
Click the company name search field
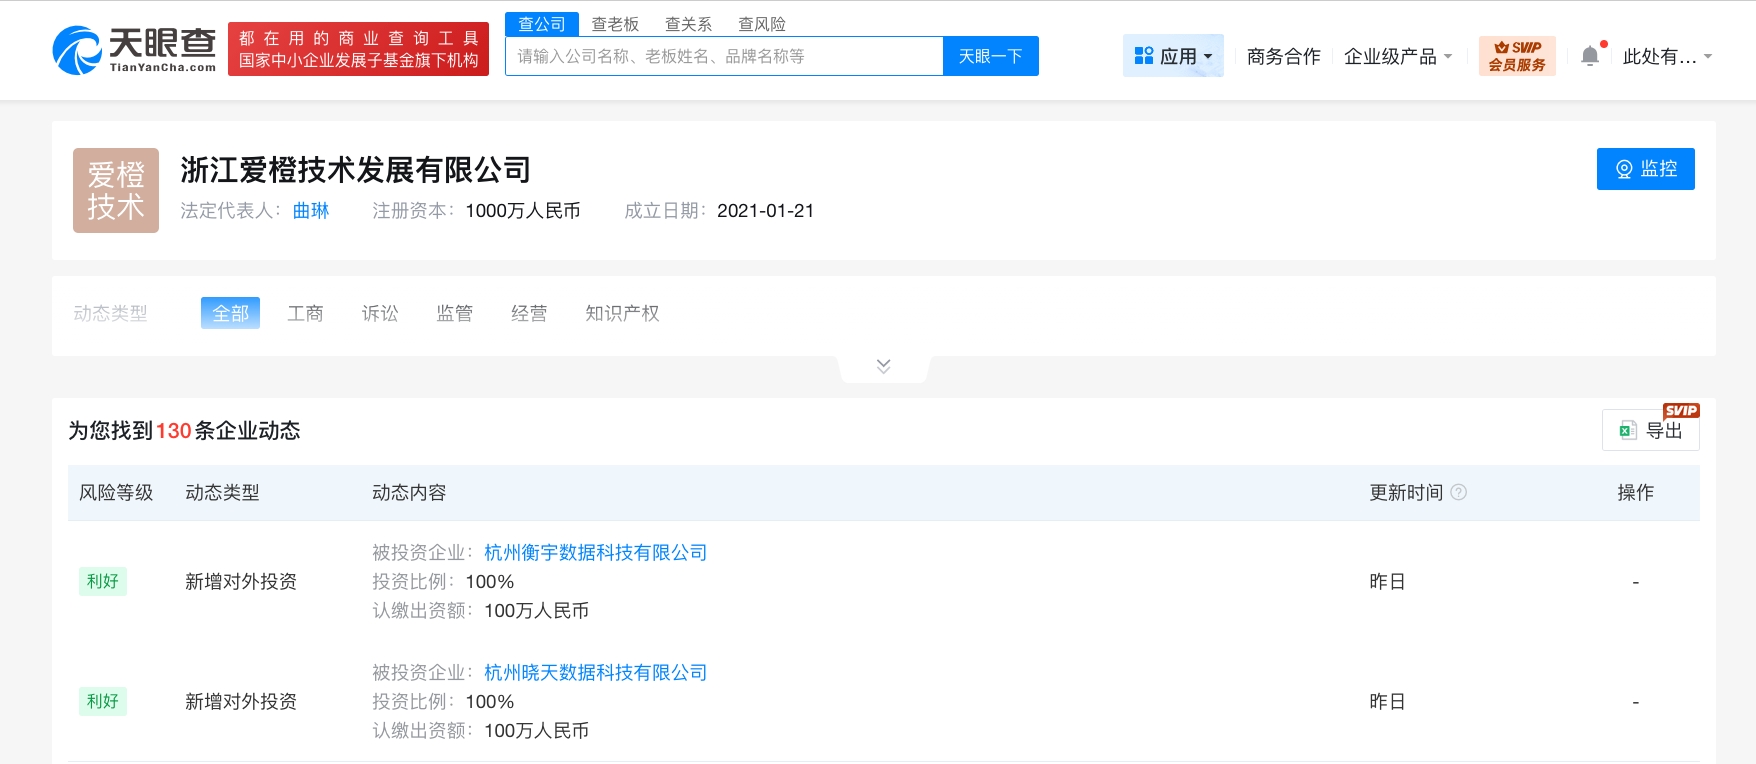(x=724, y=56)
